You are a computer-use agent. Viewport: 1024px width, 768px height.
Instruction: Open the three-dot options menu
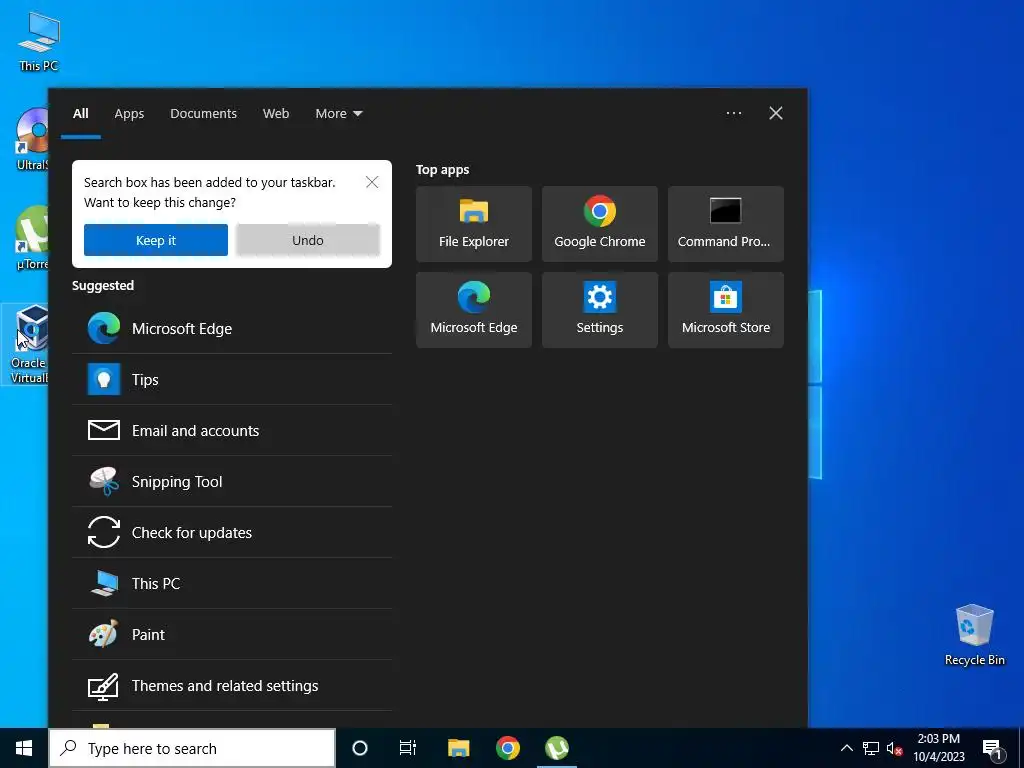[734, 113]
